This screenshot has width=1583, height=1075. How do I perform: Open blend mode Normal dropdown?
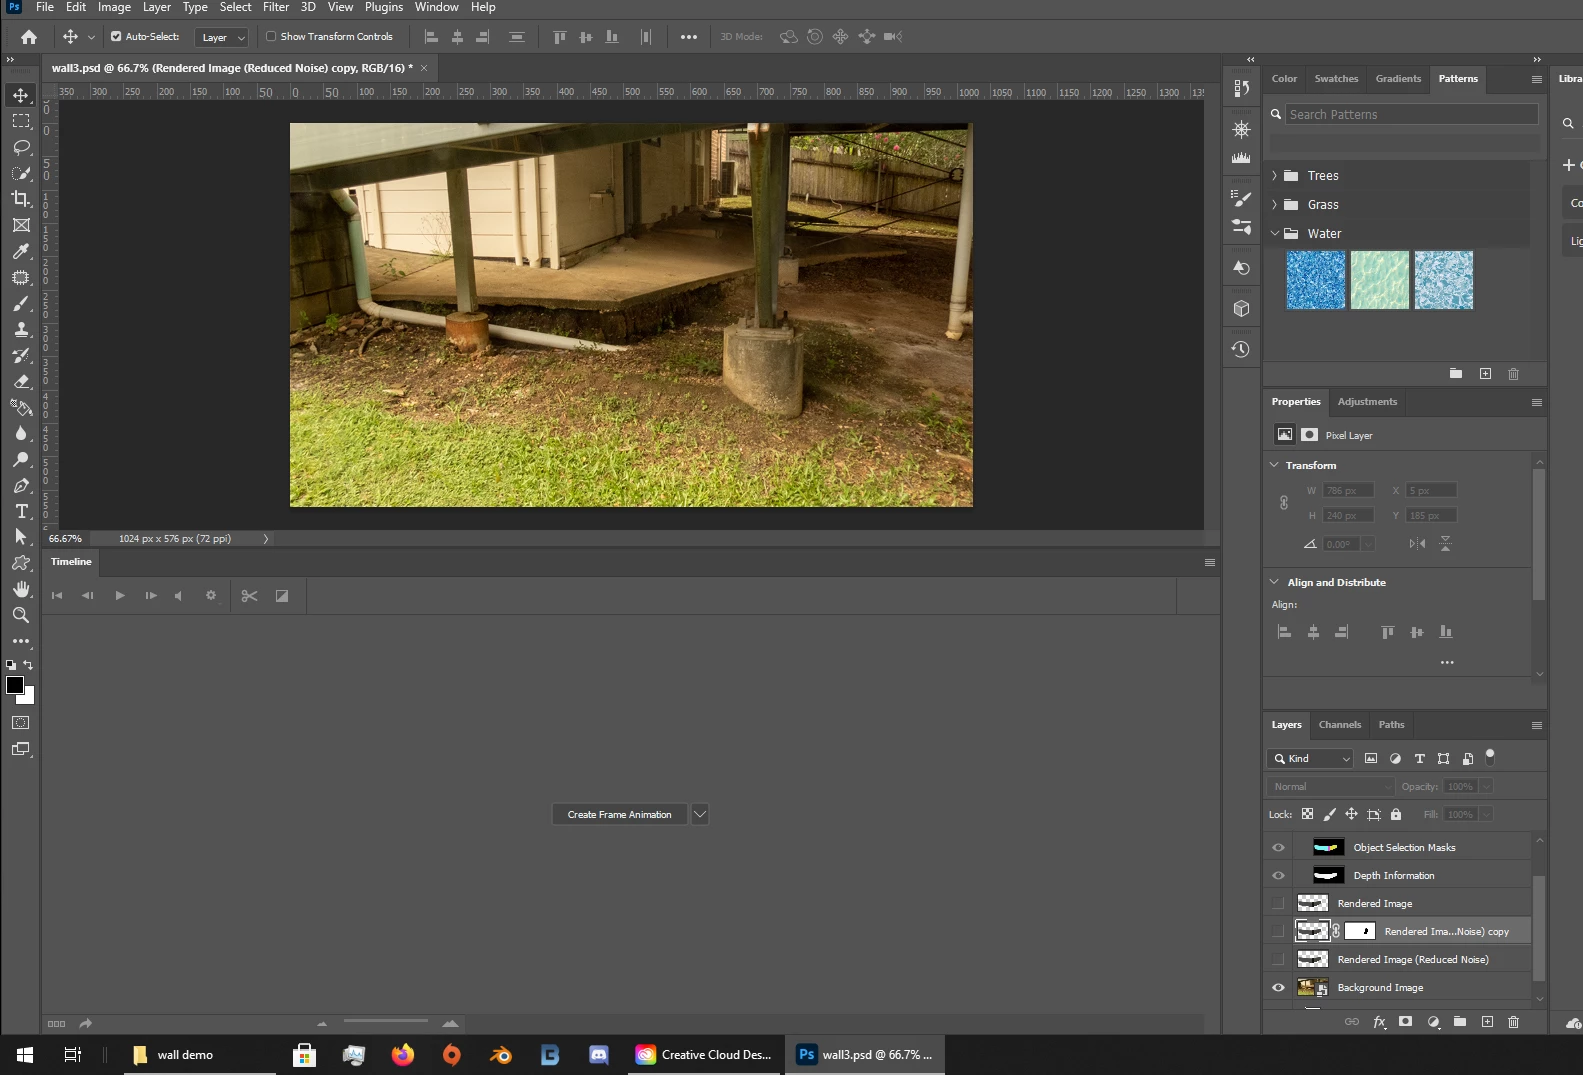pyautogui.click(x=1330, y=786)
